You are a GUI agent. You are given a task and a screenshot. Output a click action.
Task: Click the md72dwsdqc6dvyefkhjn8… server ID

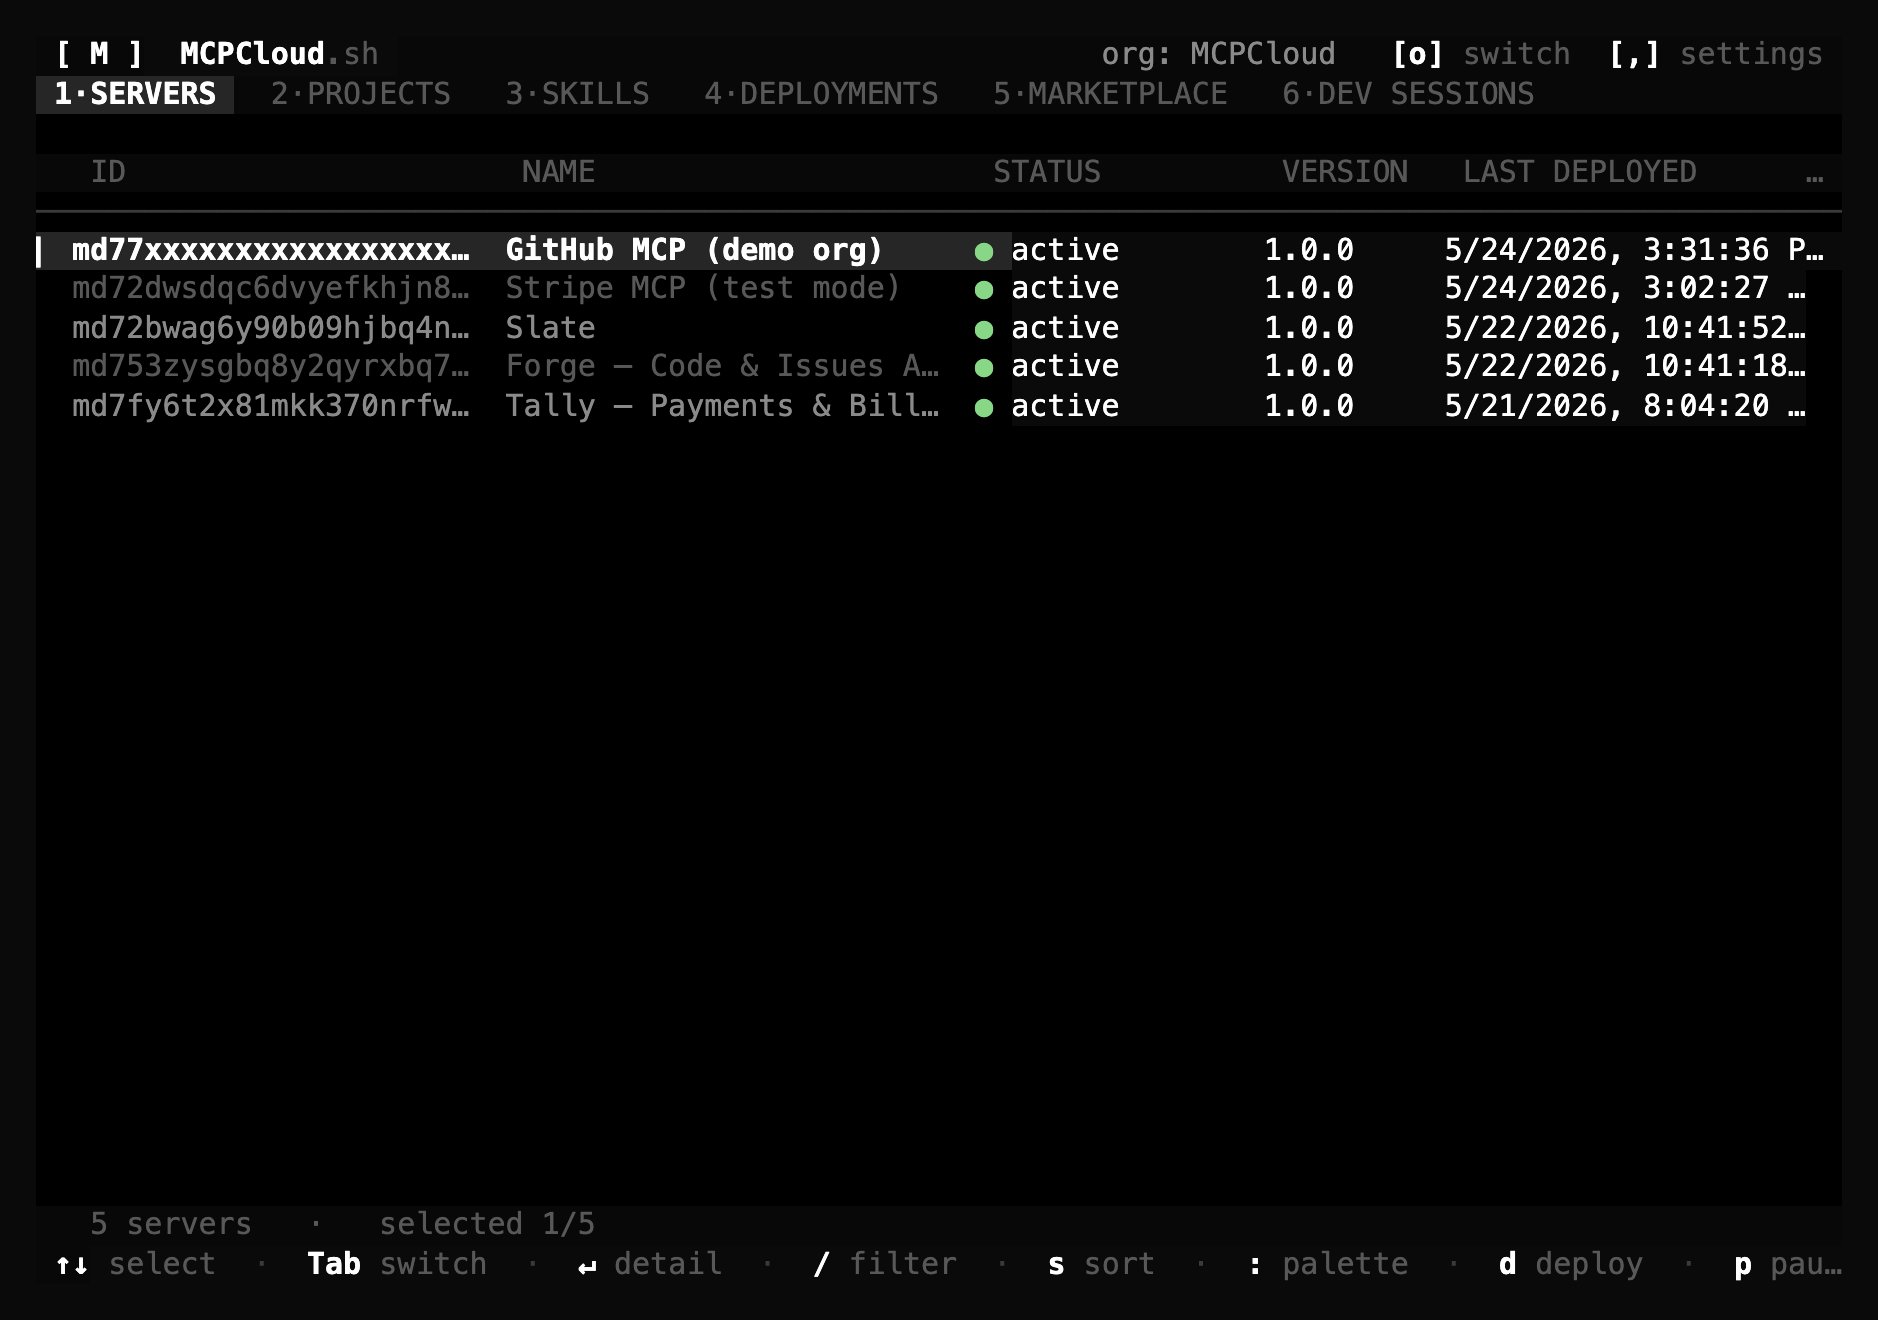[x=270, y=288]
